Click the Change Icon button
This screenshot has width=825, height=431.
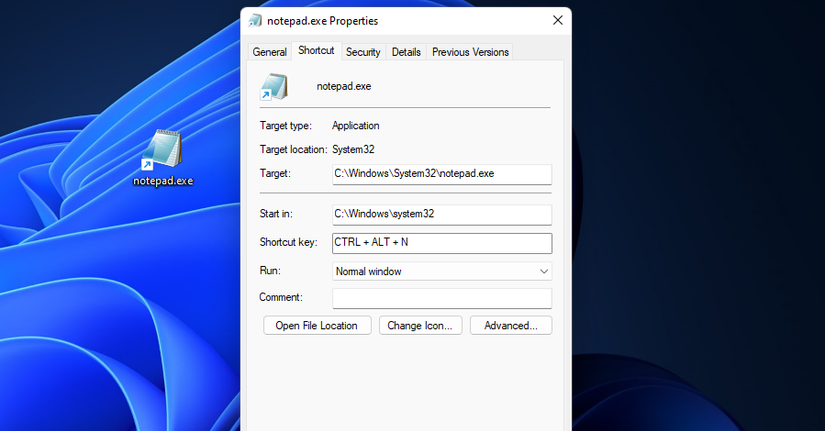coord(420,325)
